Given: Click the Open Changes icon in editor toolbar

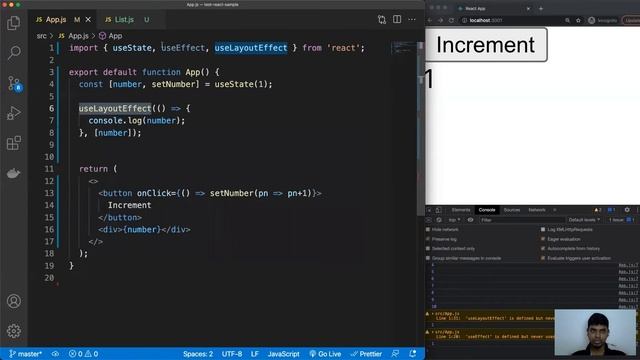Looking at the screenshot, I should 382,20.
